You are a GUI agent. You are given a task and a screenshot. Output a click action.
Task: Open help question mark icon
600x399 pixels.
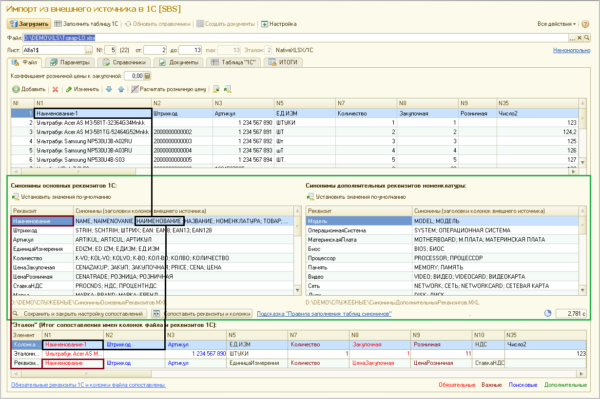pos(585,24)
